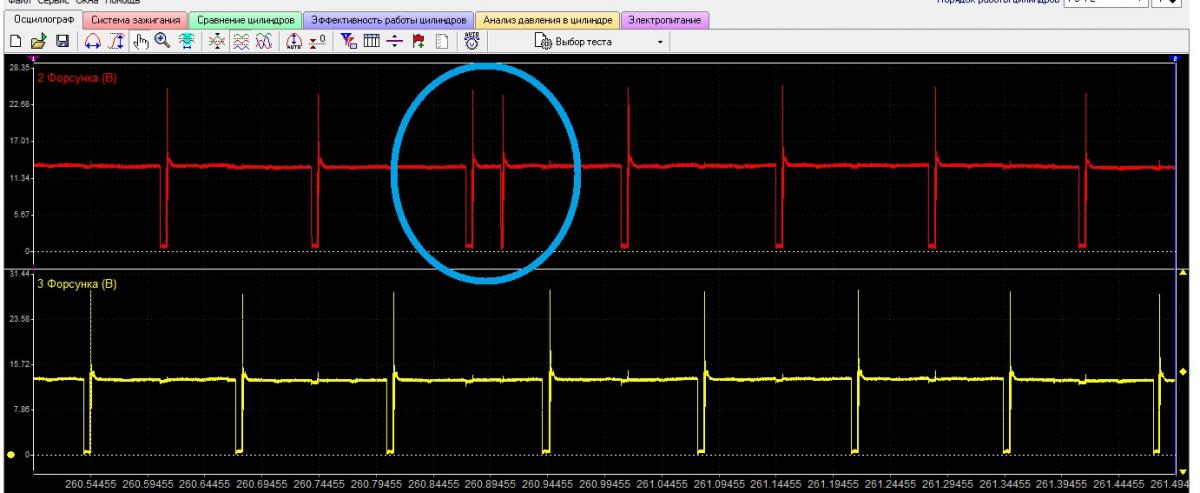The image size is (1200, 493).
Task: Click the 5.67 value on red channel scale
Action: click(x=21, y=214)
